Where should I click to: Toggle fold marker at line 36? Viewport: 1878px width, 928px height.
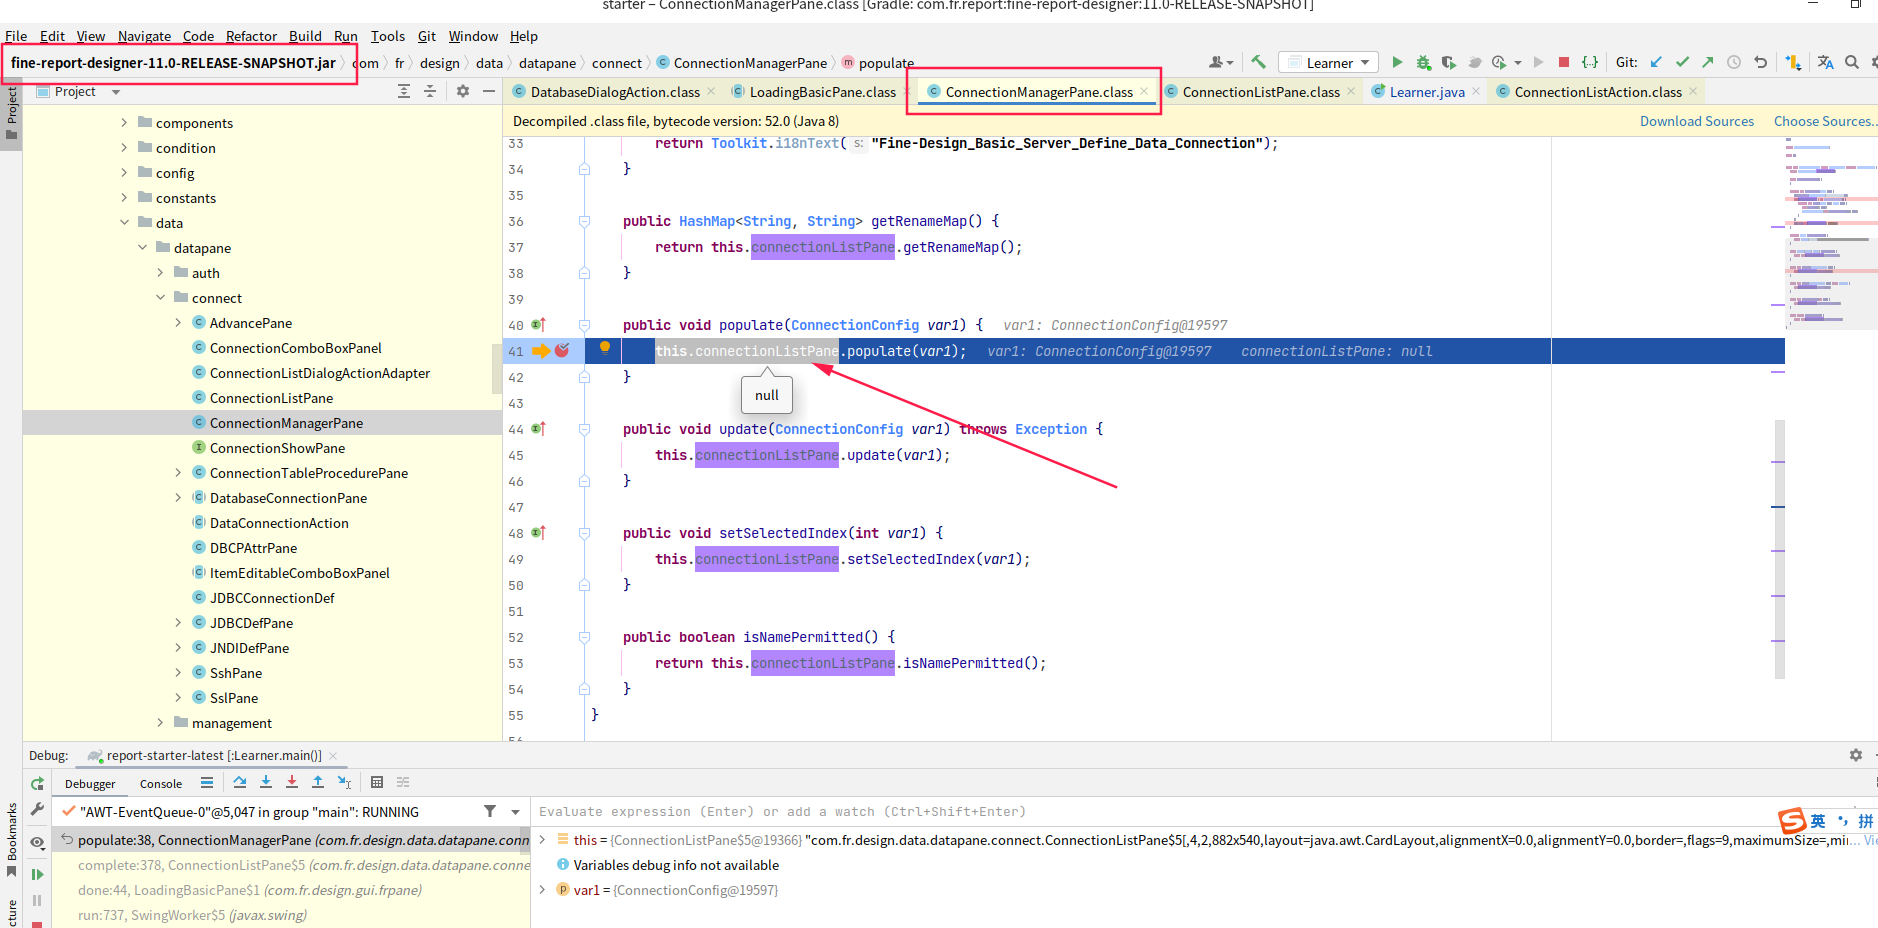[584, 221]
